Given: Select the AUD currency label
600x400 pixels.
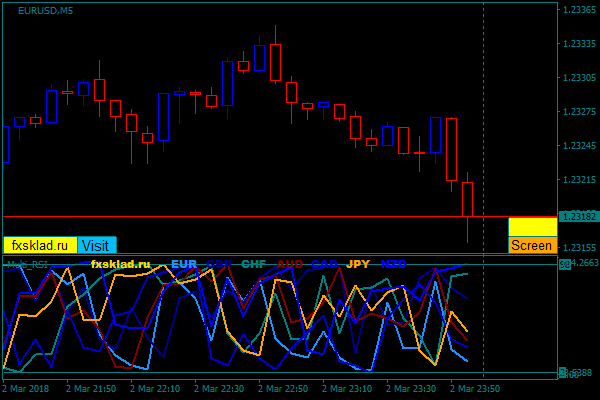Looking at the screenshot, I should [290, 264].
